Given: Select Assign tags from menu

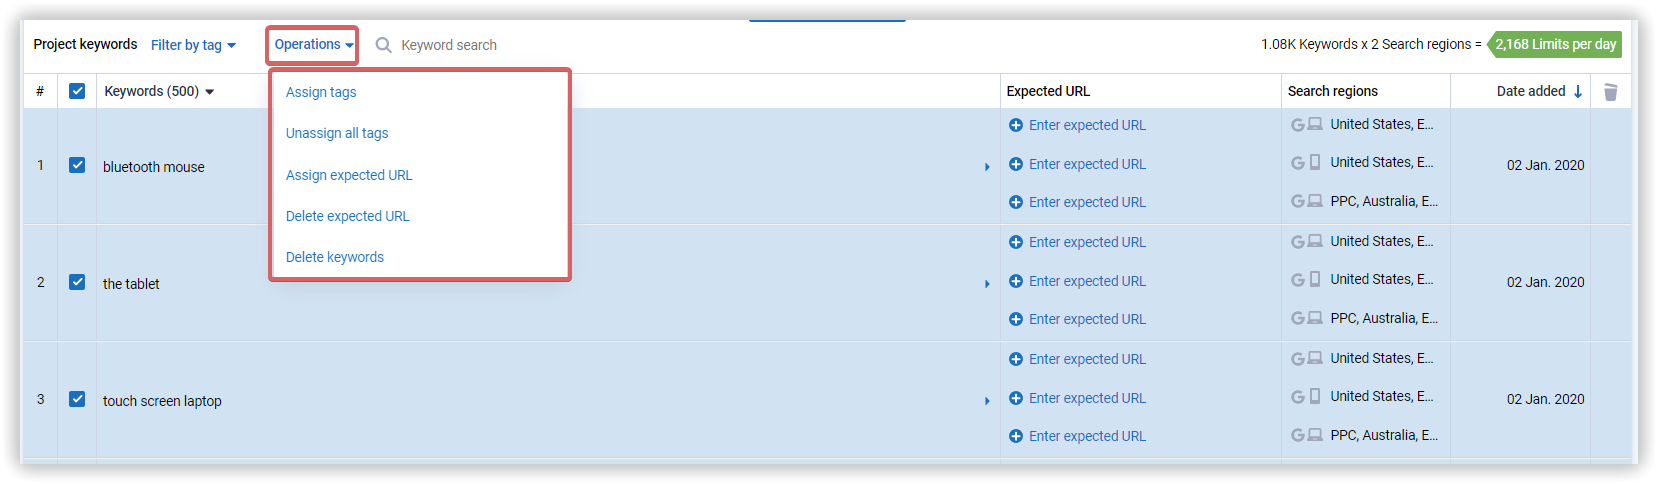Looking at the screenshot, I should click(321, 92).
